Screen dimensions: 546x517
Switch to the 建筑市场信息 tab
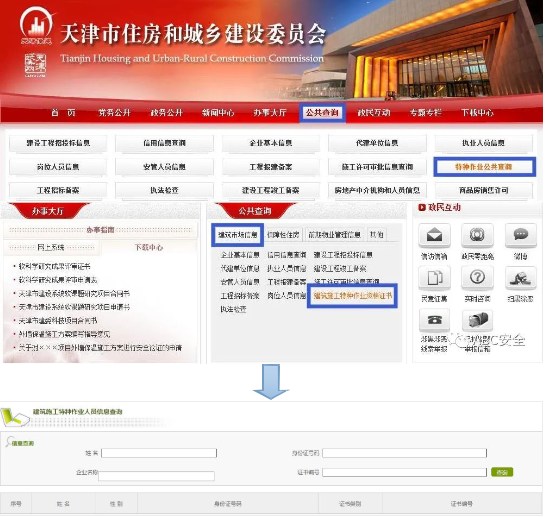[x=237, y=235]
